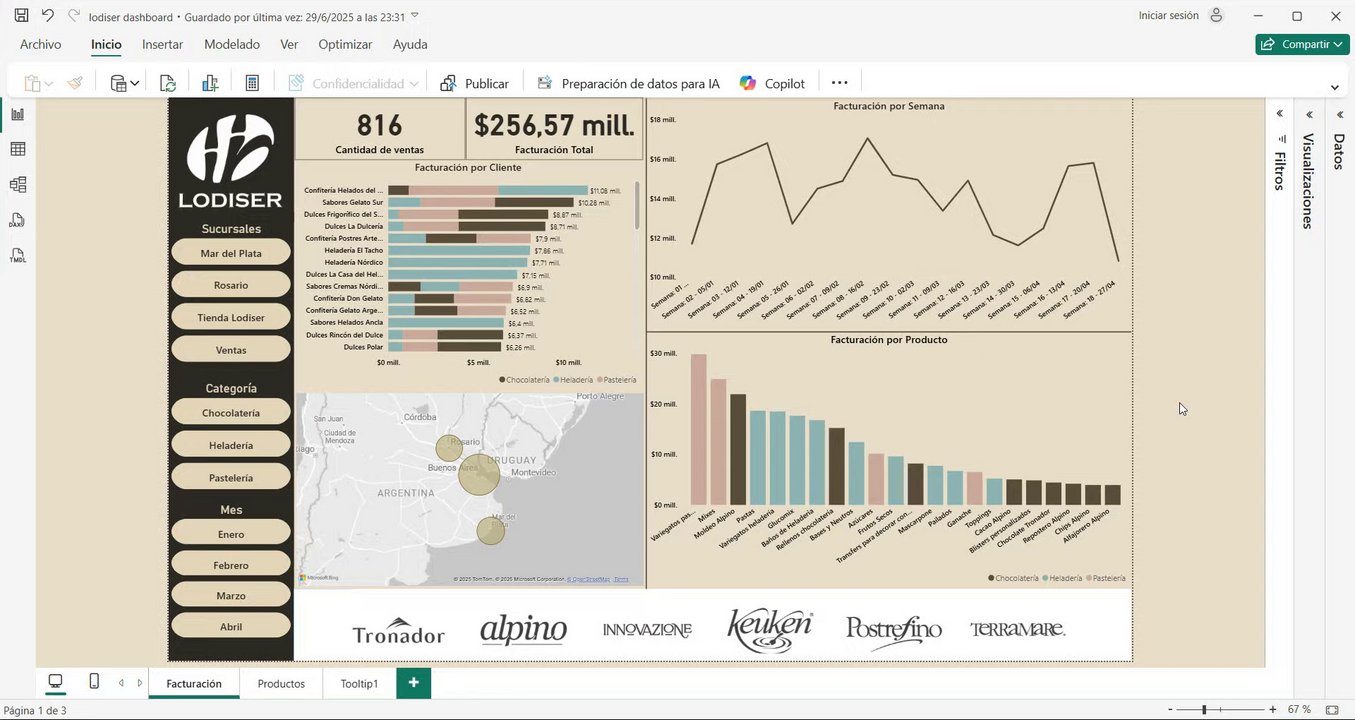Open DAX query view in sidebar

click(17, 220)
